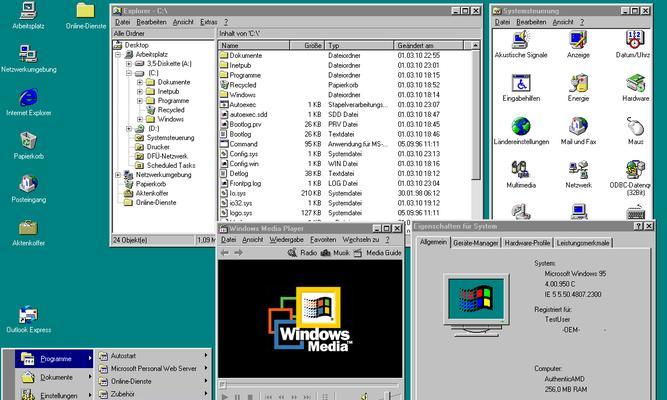Open Wiedergabe menu in Media Player

click(x=287, y=240)
